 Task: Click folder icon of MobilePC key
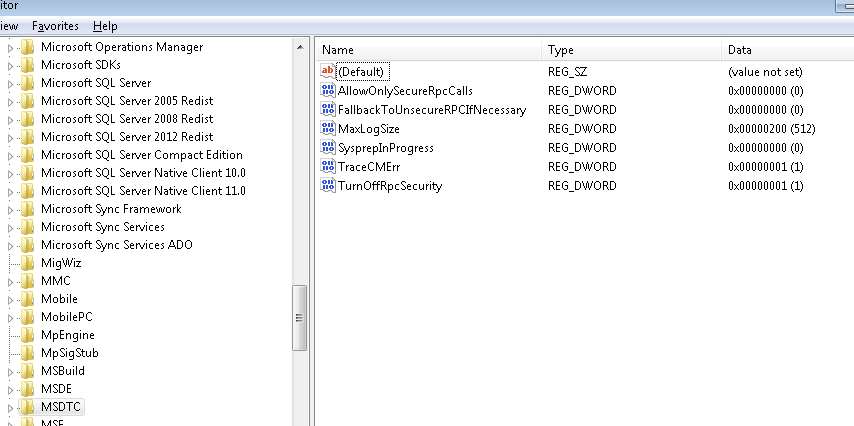[x=27, y=317]
